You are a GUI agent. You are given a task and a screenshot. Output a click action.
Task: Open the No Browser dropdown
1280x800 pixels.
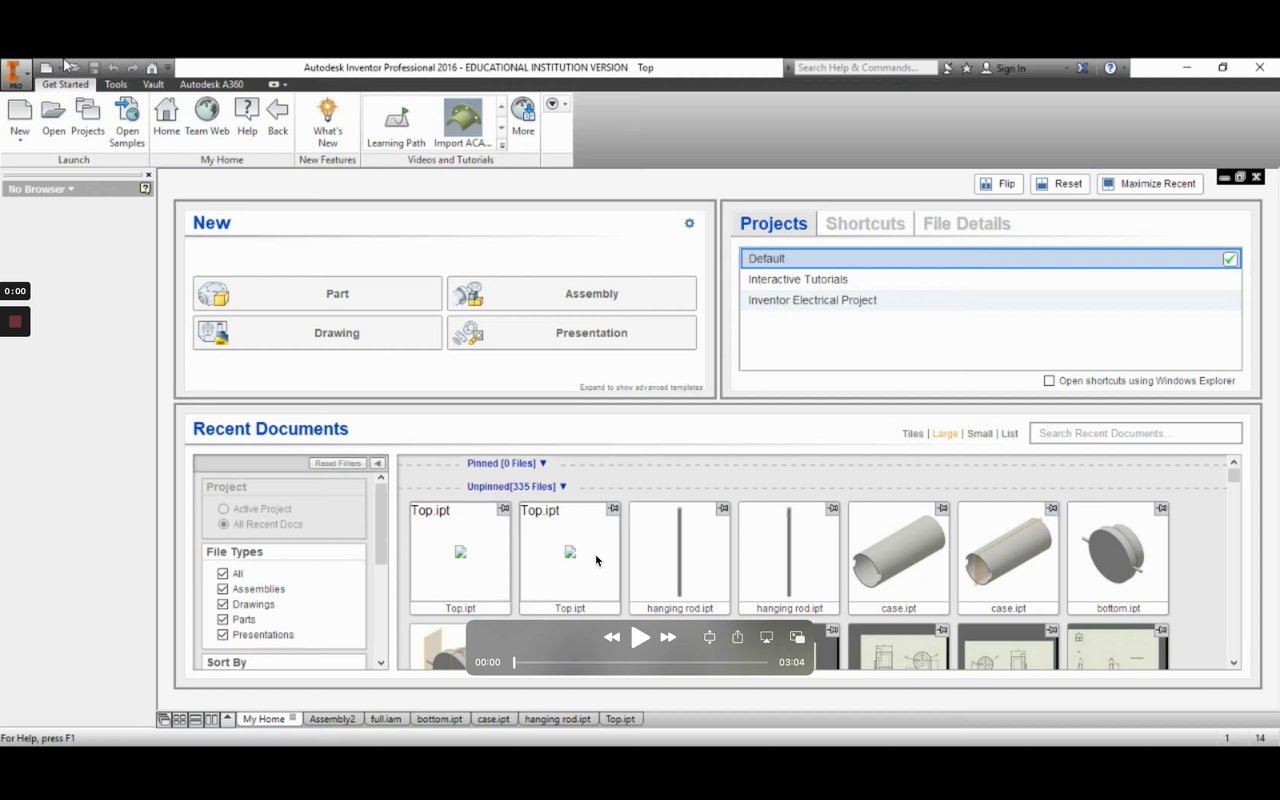[42, 189]
